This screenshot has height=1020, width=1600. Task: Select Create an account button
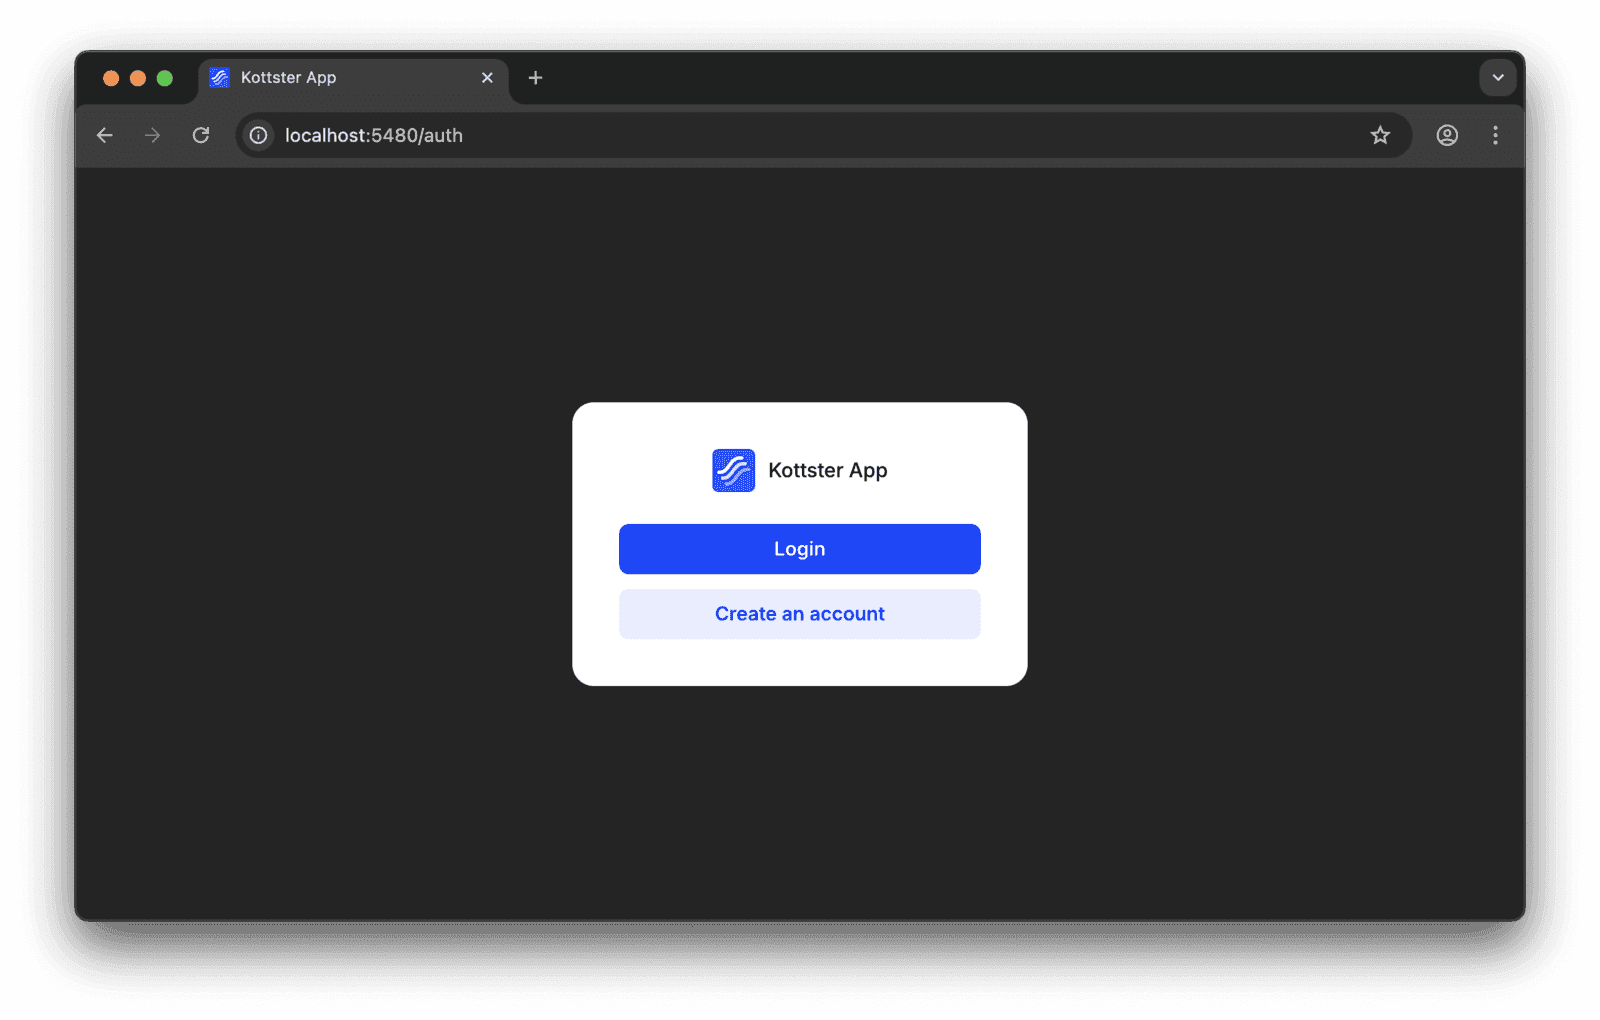click(799, 614)
